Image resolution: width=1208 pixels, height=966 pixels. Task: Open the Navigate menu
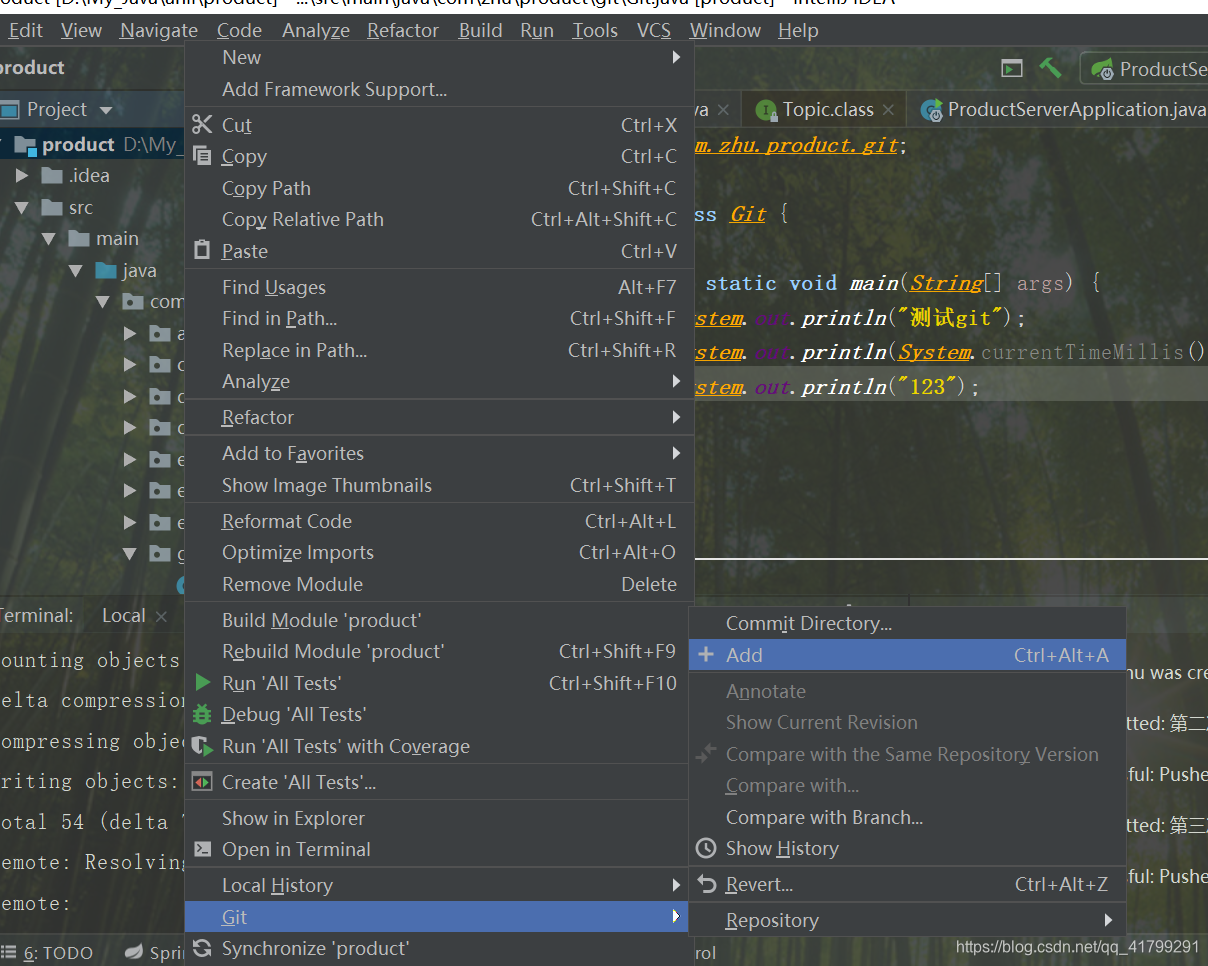[x=159, y=30]
